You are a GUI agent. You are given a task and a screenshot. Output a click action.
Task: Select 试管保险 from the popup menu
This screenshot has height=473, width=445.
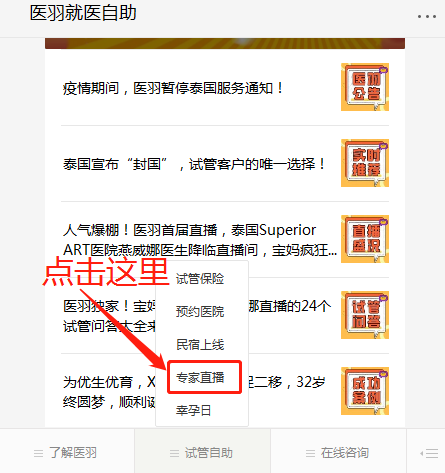click(200, 279)
